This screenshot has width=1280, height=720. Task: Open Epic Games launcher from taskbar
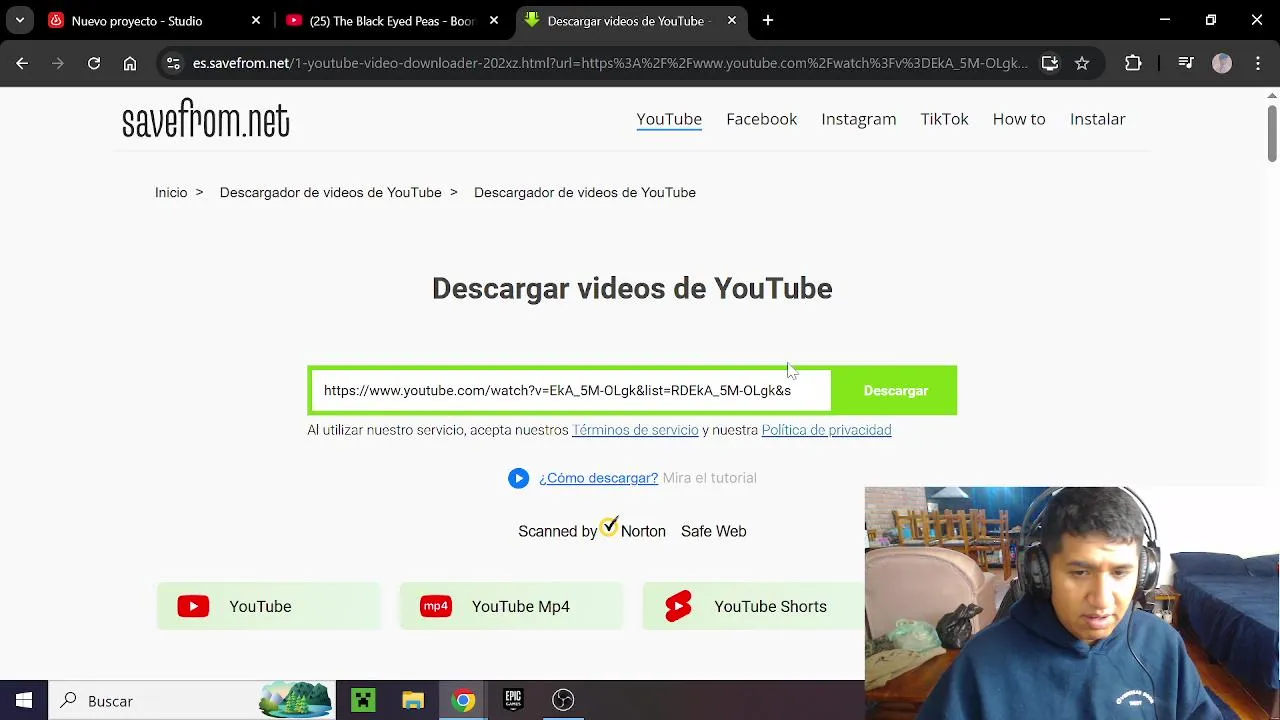pos(513,700)
